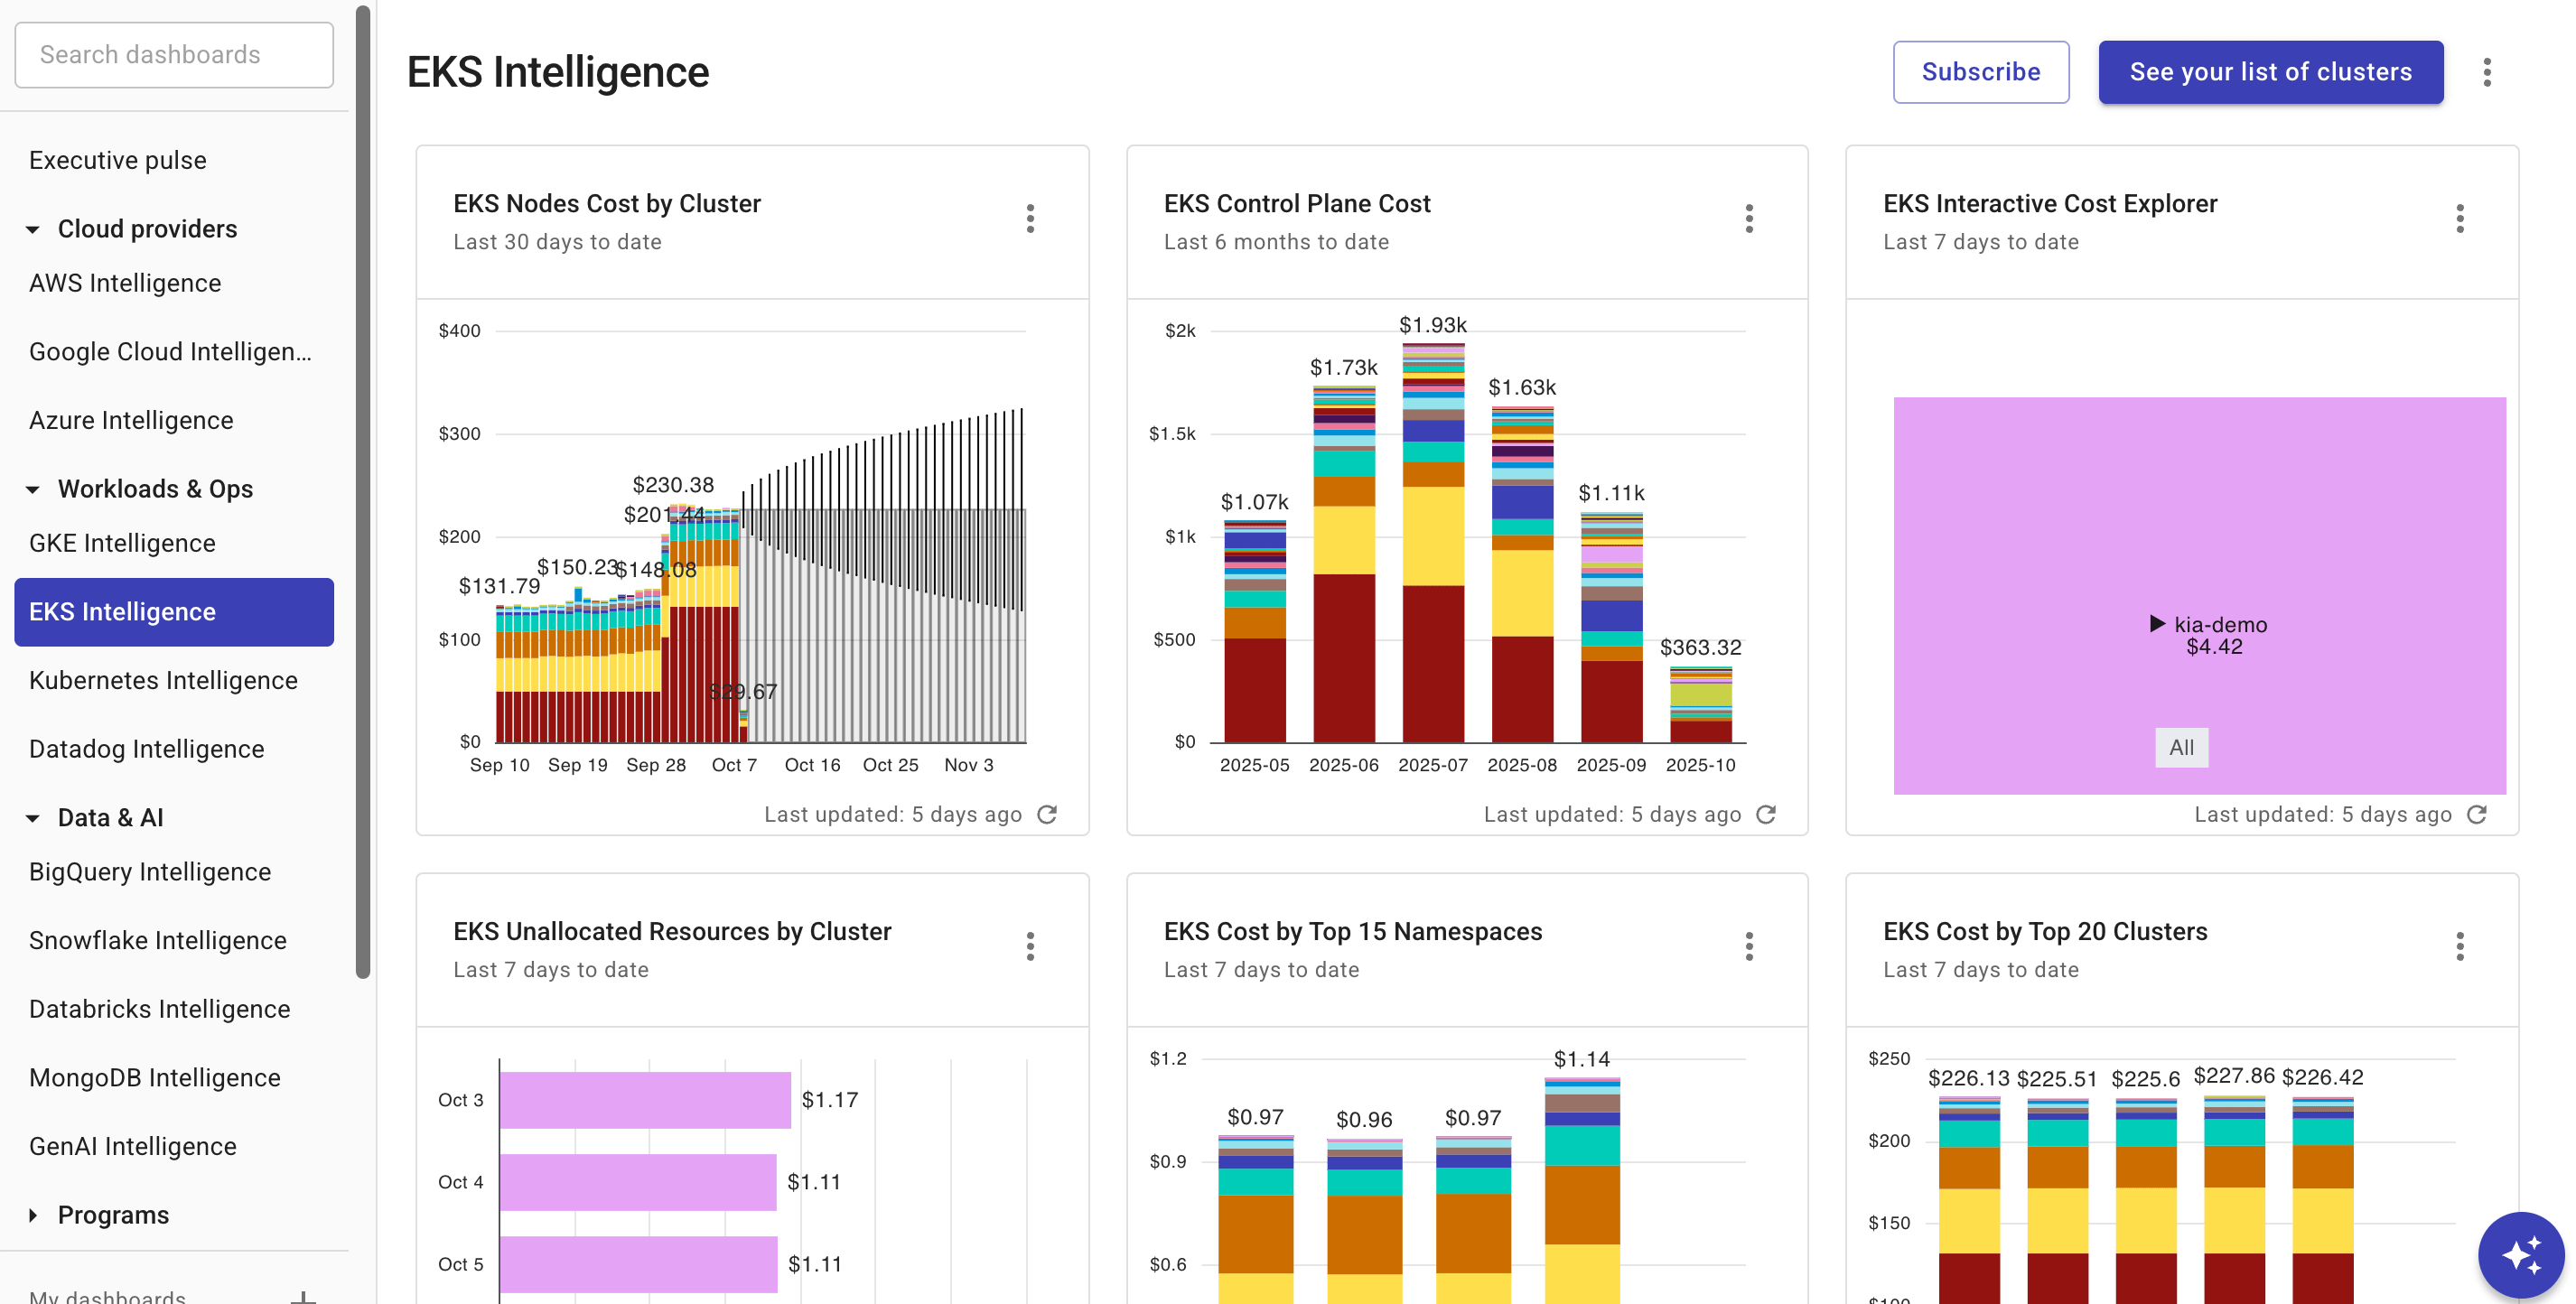Open the kebab menu on EKS Unallocated Resources widget
The width and height of the screenshot is (2576, 1304).
1030,946
